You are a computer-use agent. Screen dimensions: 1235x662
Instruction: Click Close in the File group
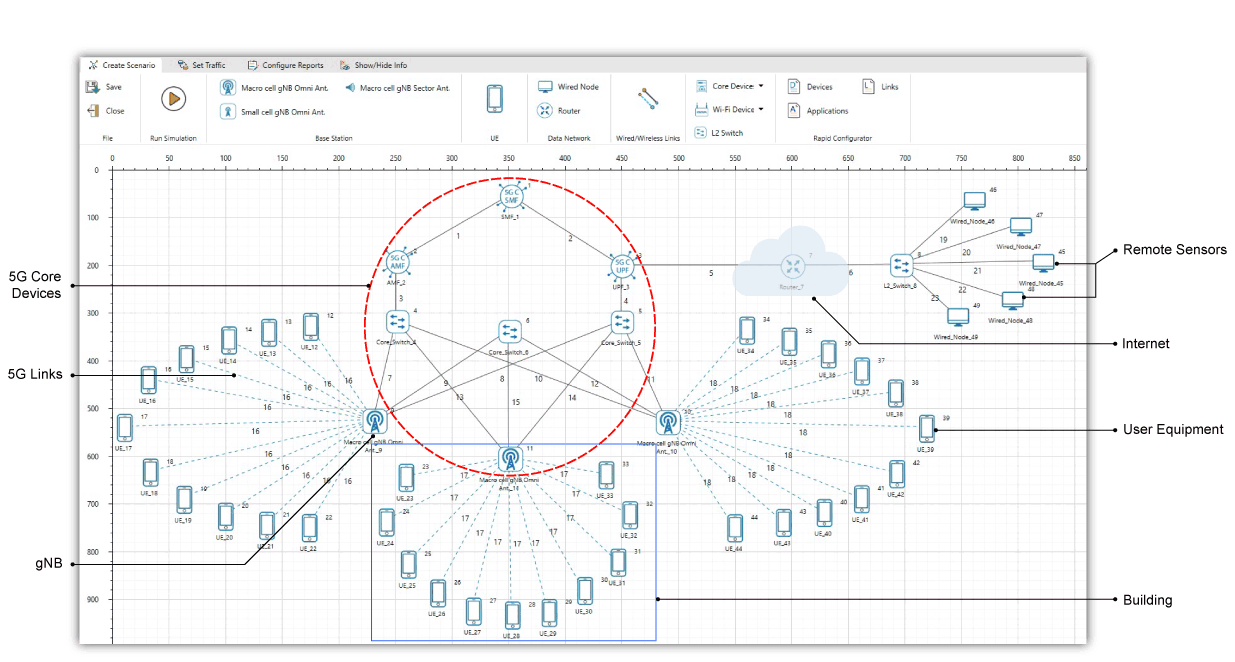104,111
